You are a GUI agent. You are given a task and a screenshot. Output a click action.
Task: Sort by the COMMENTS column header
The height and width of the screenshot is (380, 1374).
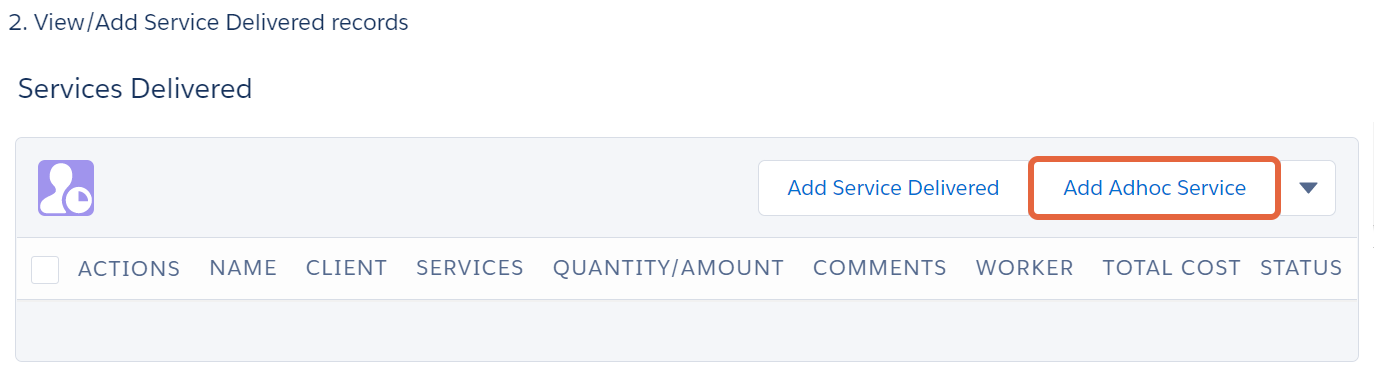(x=880, y=268)
